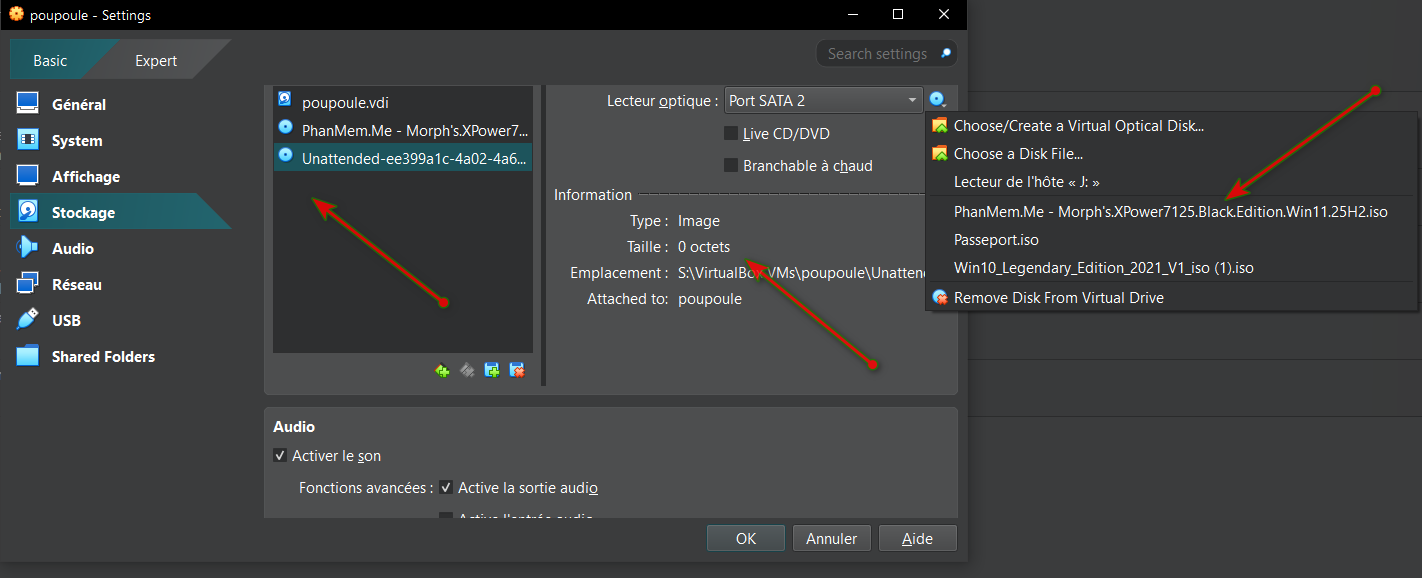
Task: Click the add controller icon below storage tree
Action: [442, 370]
